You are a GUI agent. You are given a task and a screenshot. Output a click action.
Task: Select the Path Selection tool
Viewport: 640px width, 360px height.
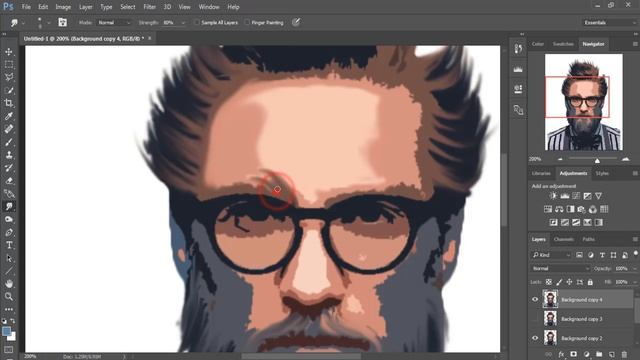point(9,258)
